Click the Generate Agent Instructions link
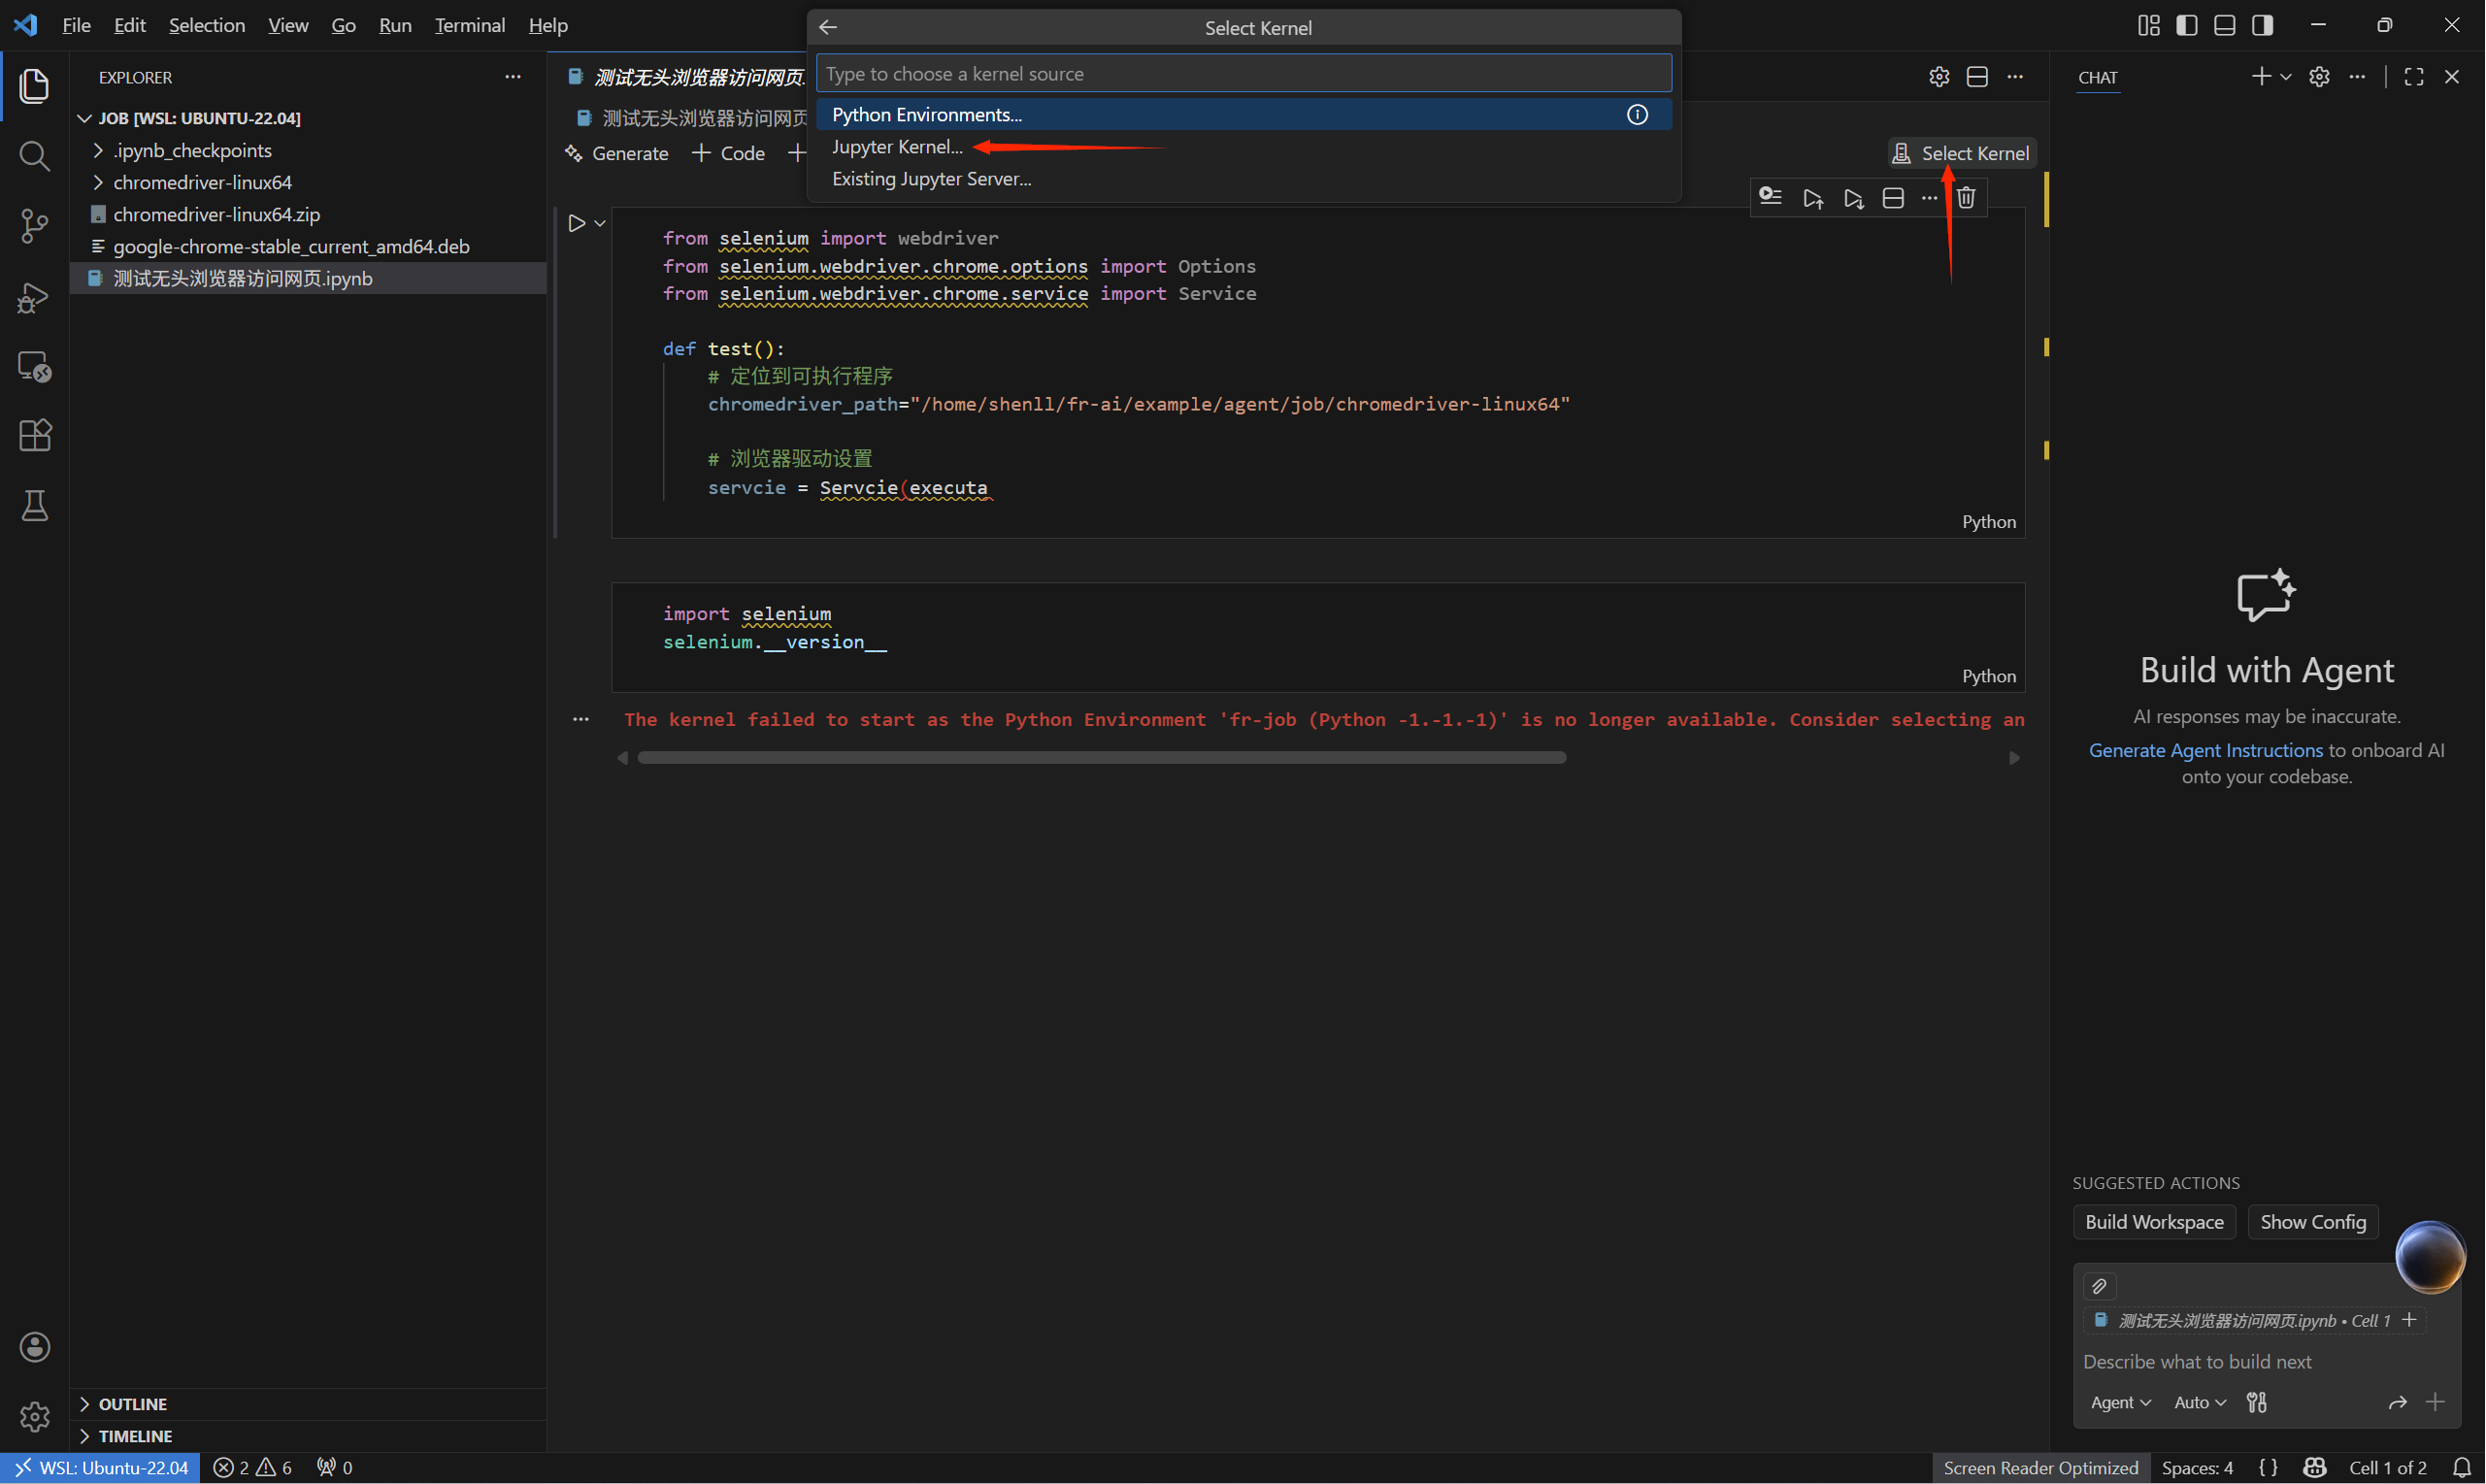Viewport: 2486px width, 1484px height. pyautogui.click(x=2205, y=750)
